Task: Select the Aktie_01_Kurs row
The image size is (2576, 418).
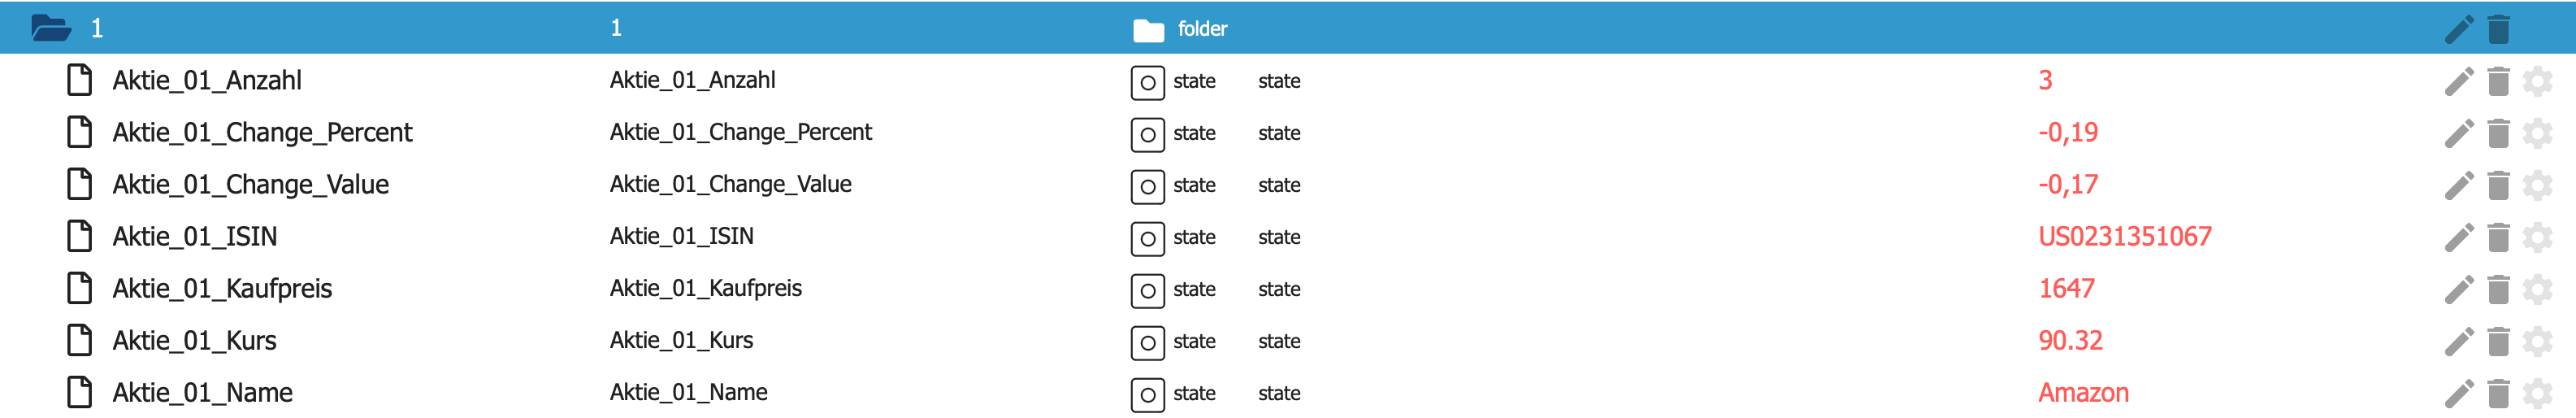Action: (x=194, y=341)
